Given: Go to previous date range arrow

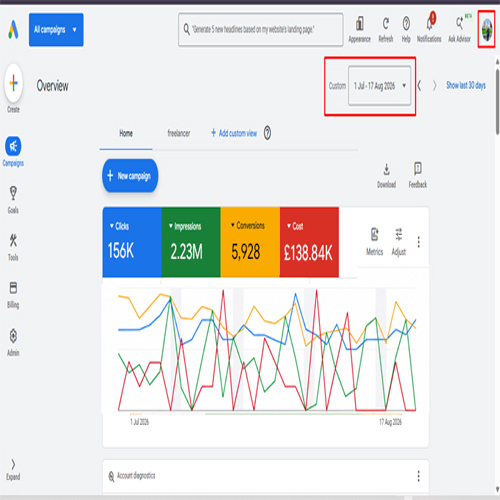Looking at the screenshot, I should coord(419,86).
